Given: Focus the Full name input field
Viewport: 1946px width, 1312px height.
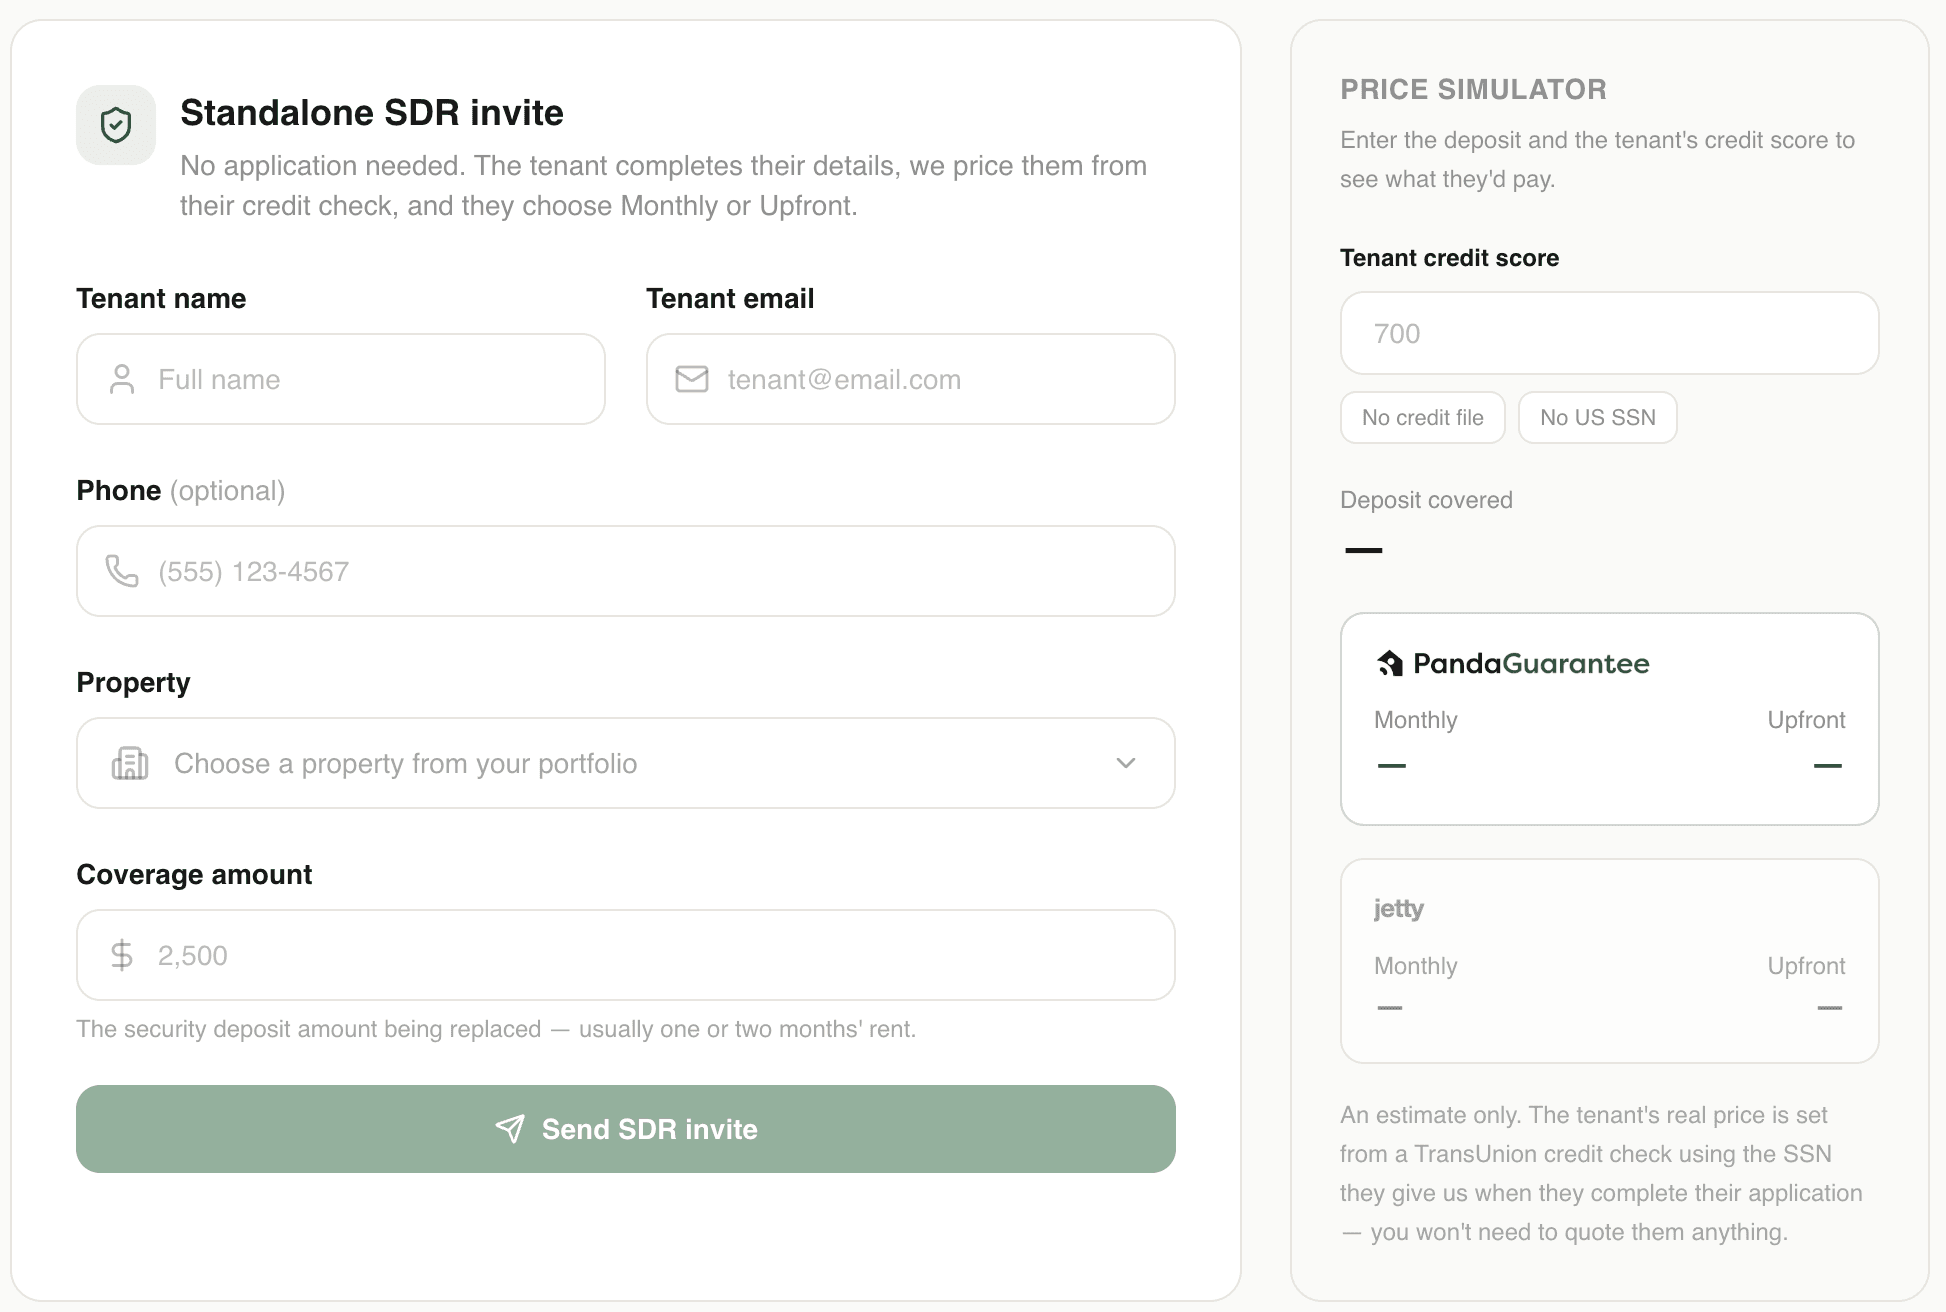Looking at the screenshot, I should (341, 379).
